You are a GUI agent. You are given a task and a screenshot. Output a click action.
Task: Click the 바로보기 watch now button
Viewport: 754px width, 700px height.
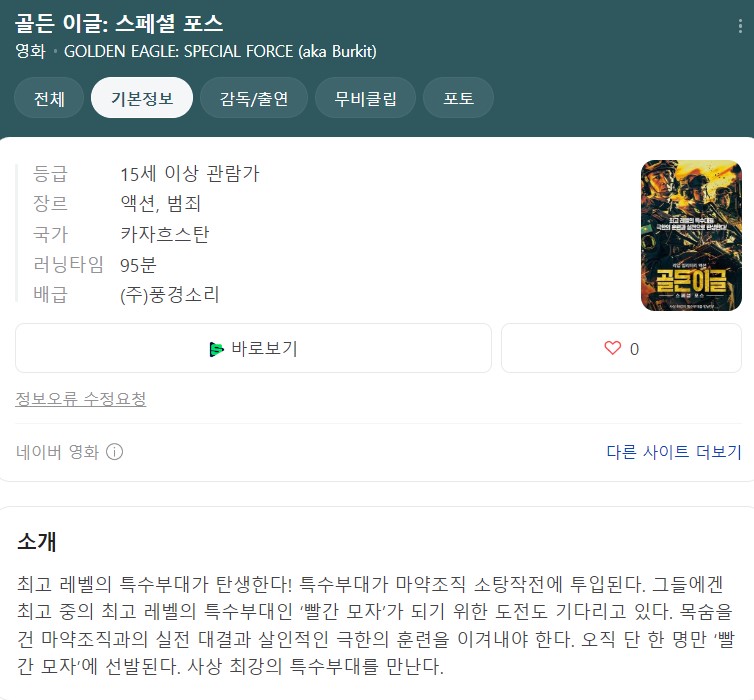pyautogui.click(x=253, y=348)
